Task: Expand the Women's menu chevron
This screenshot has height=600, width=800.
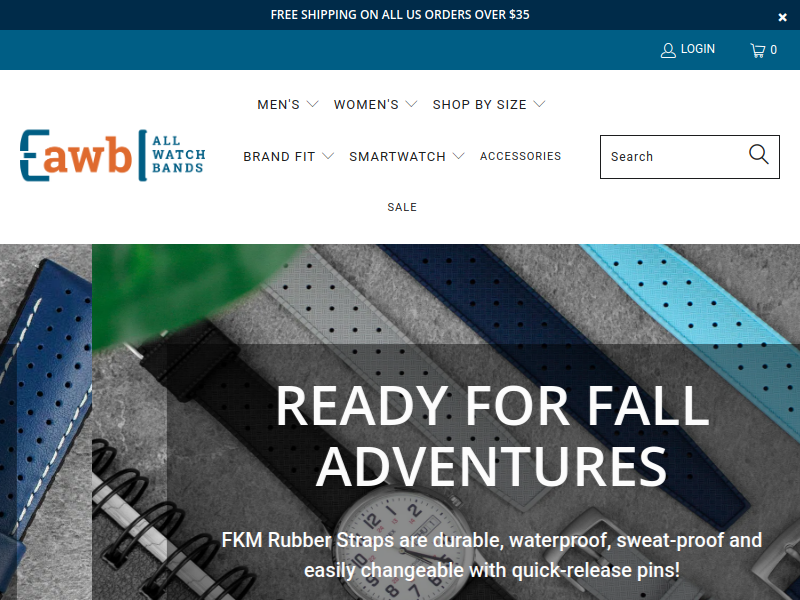Action: [411, 104]
